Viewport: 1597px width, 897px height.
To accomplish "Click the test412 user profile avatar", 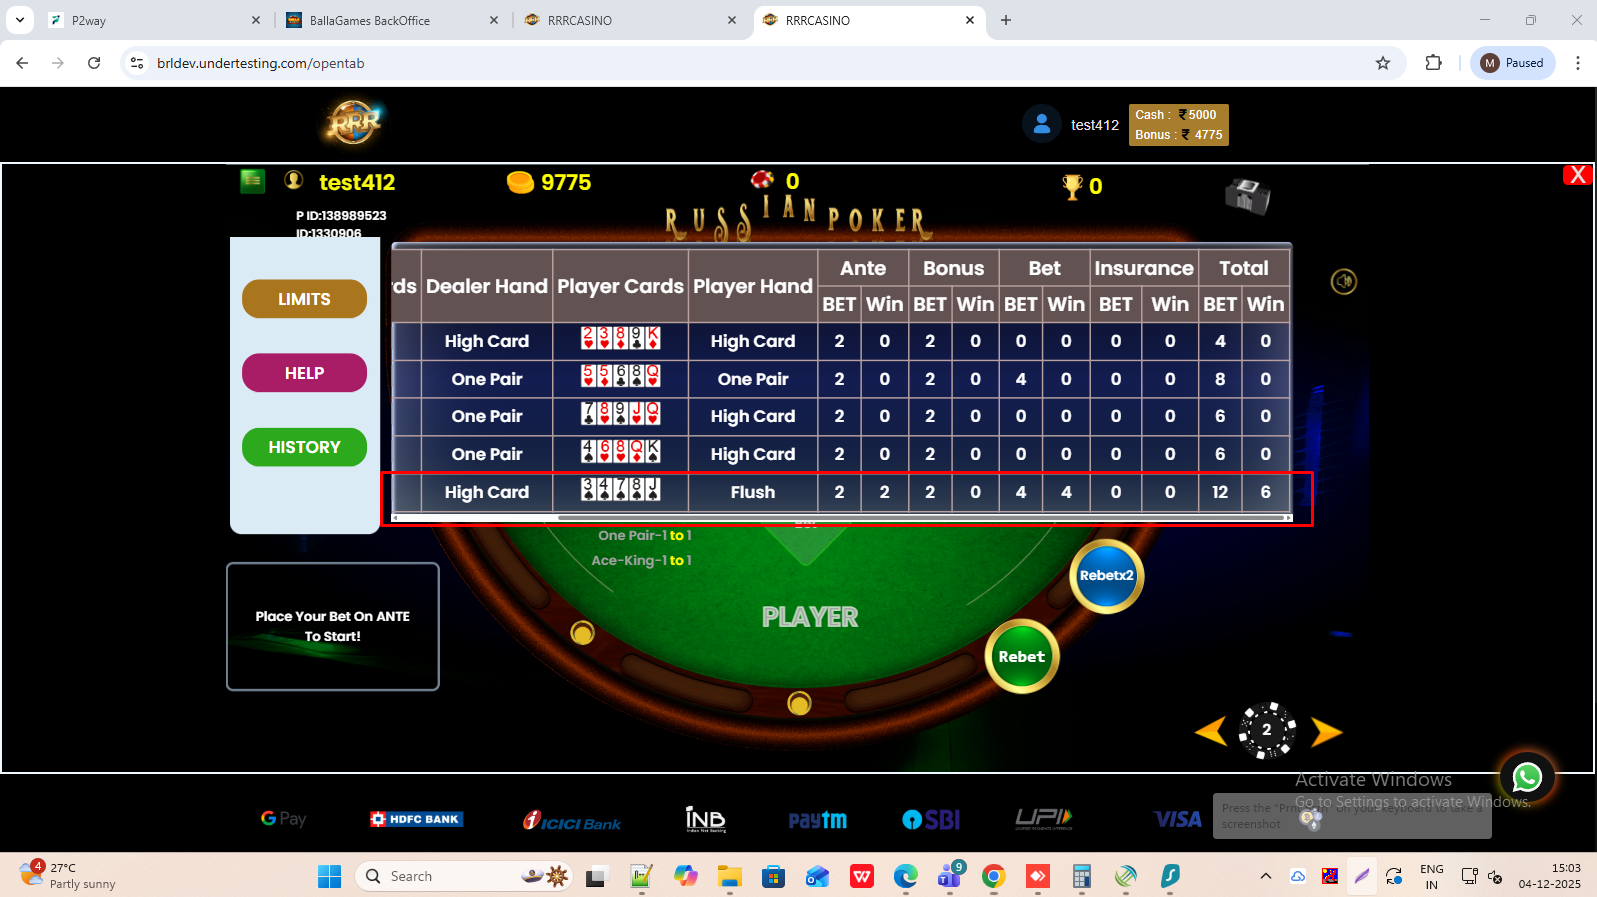I will click(1041, 124).
